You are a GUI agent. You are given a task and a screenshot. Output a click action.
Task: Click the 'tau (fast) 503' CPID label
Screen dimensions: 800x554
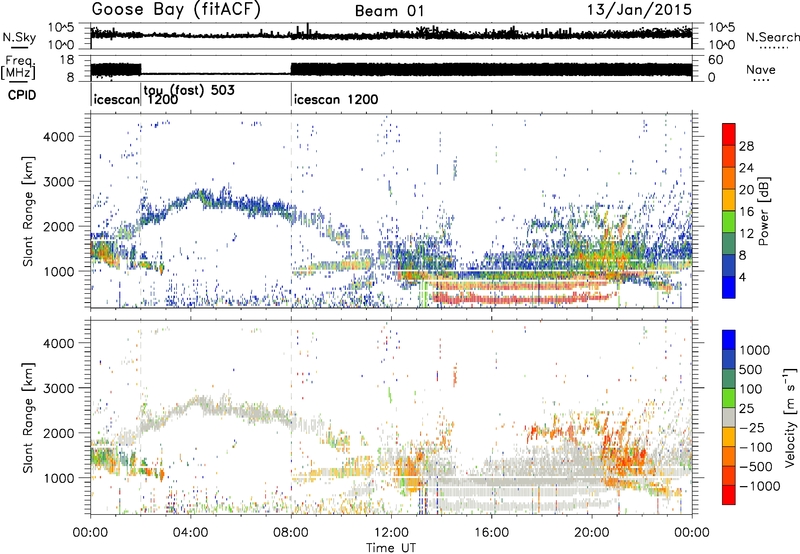point(189,90)
